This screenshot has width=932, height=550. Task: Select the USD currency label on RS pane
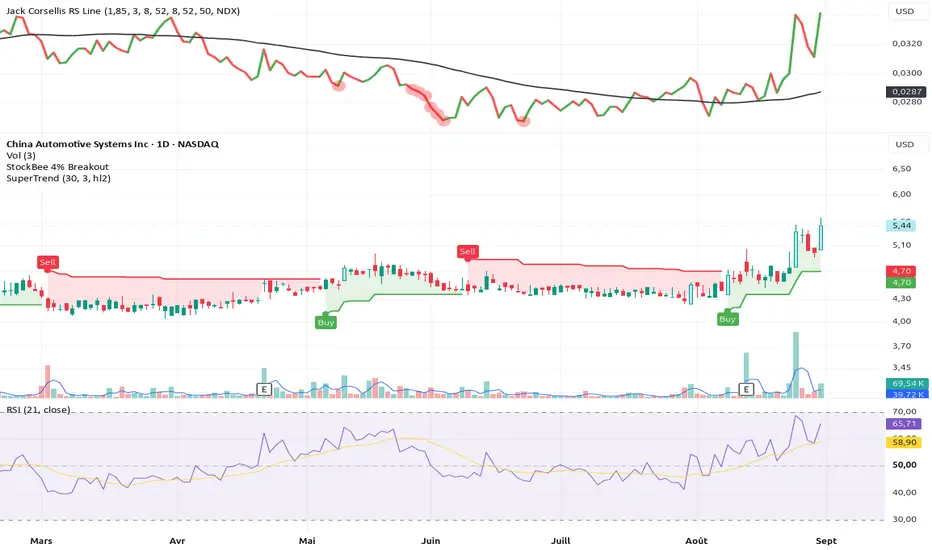(x=905, y=11)
